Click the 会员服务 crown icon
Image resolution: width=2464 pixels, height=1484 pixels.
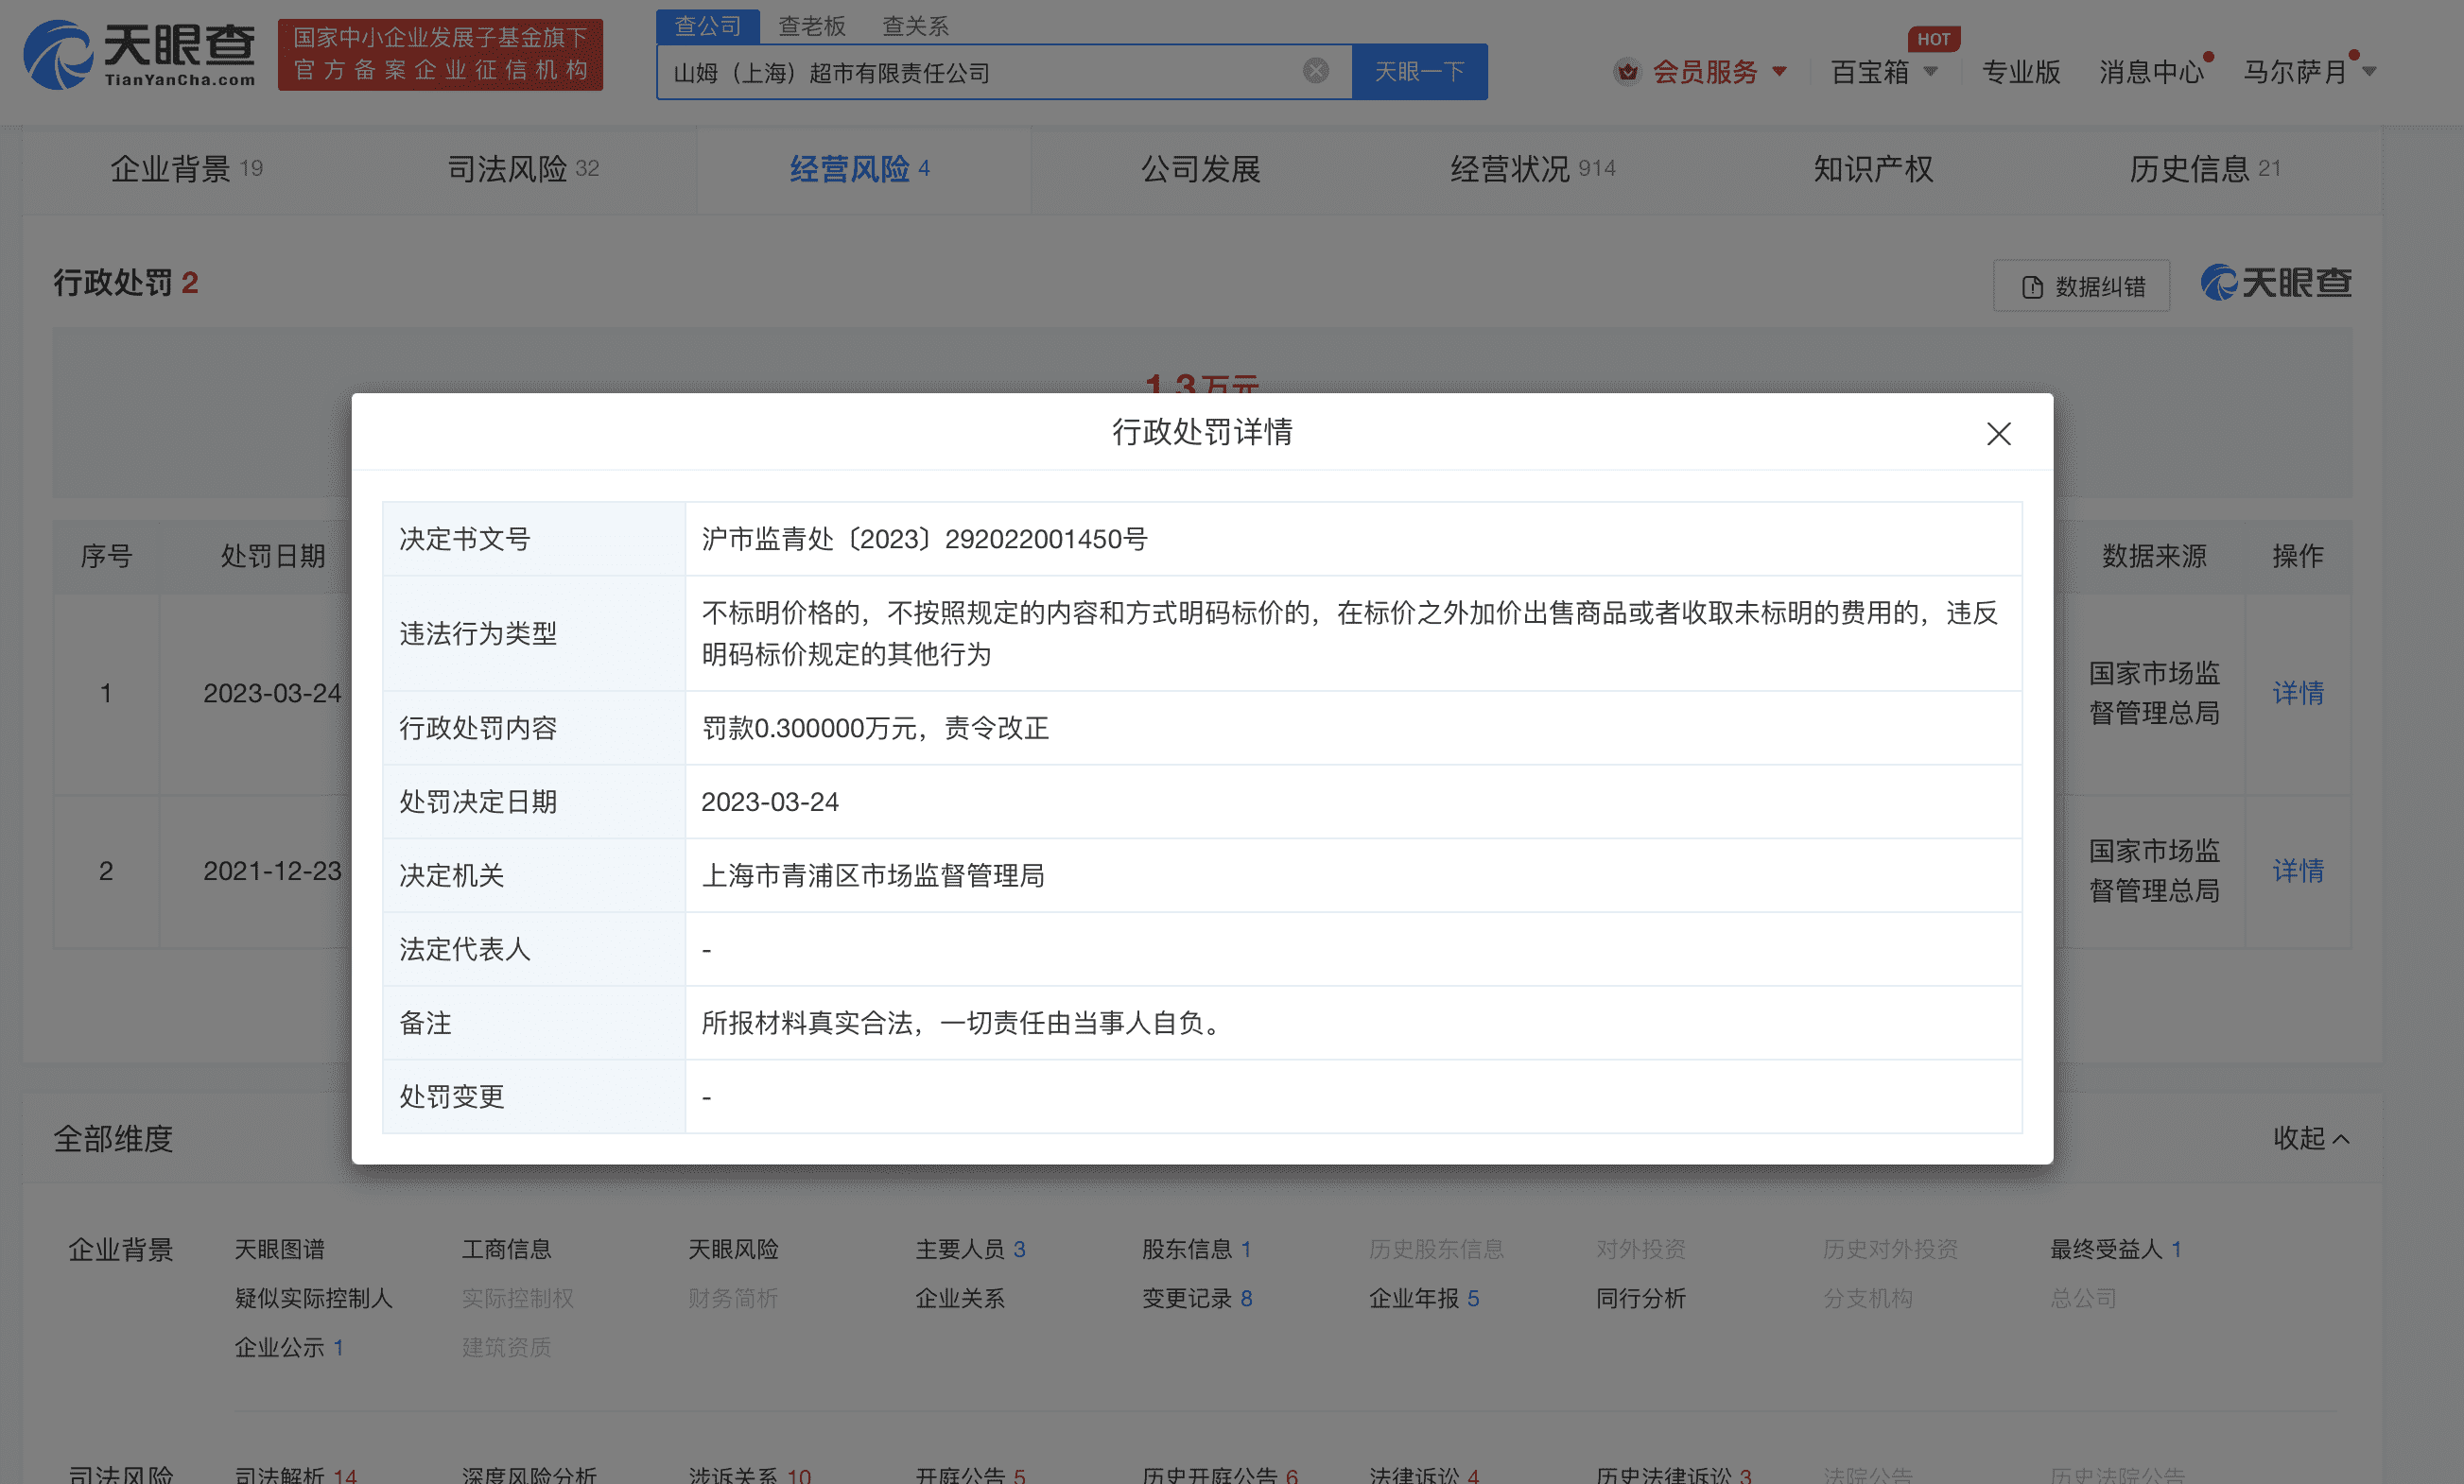tap(1628, 72)
